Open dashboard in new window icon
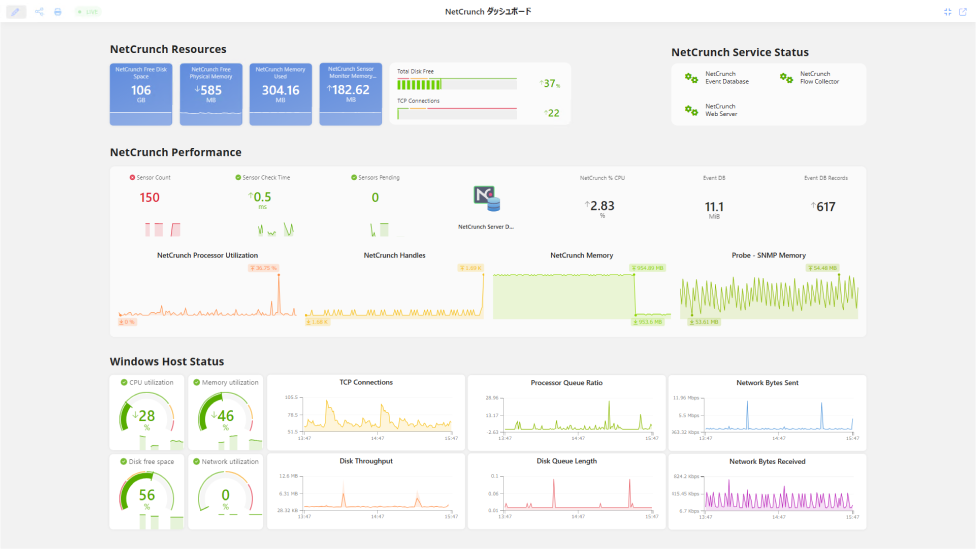The height and width of the screenshot is (549, 976). click(x=963, y=12)
